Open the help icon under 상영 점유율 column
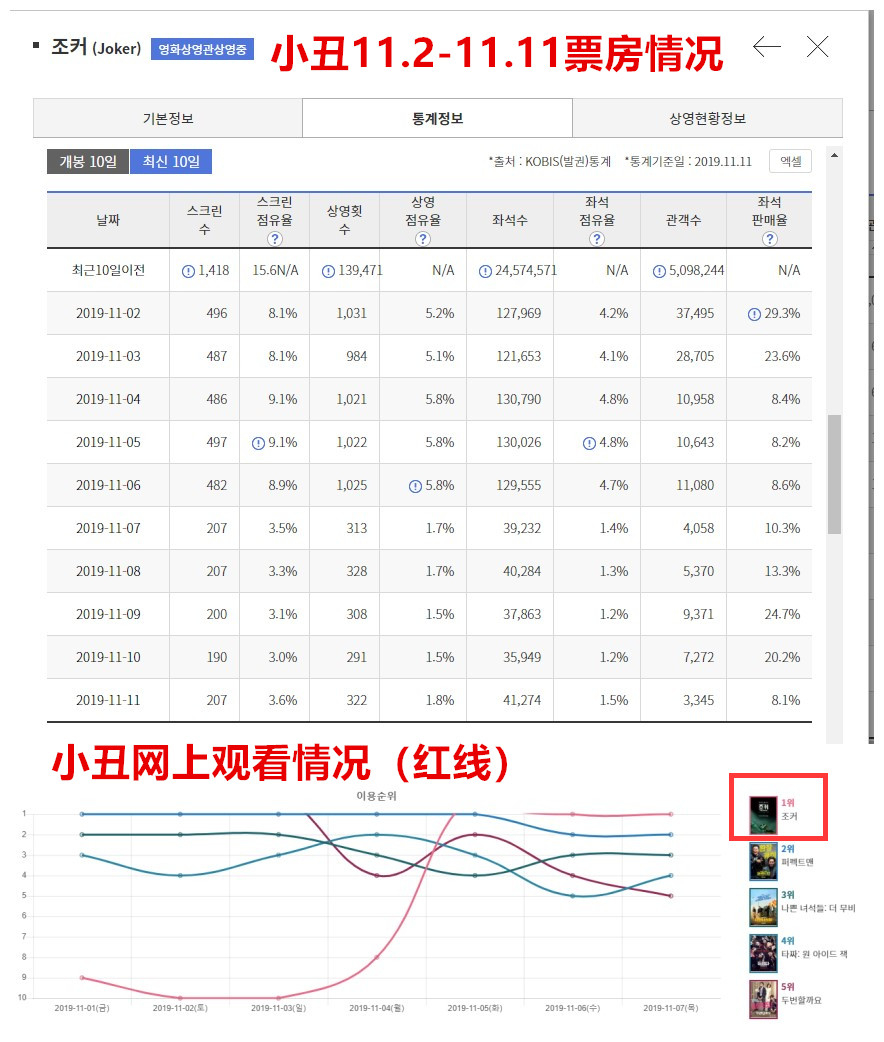Screen dimensions: 884x1042 (x=424, y=241)
